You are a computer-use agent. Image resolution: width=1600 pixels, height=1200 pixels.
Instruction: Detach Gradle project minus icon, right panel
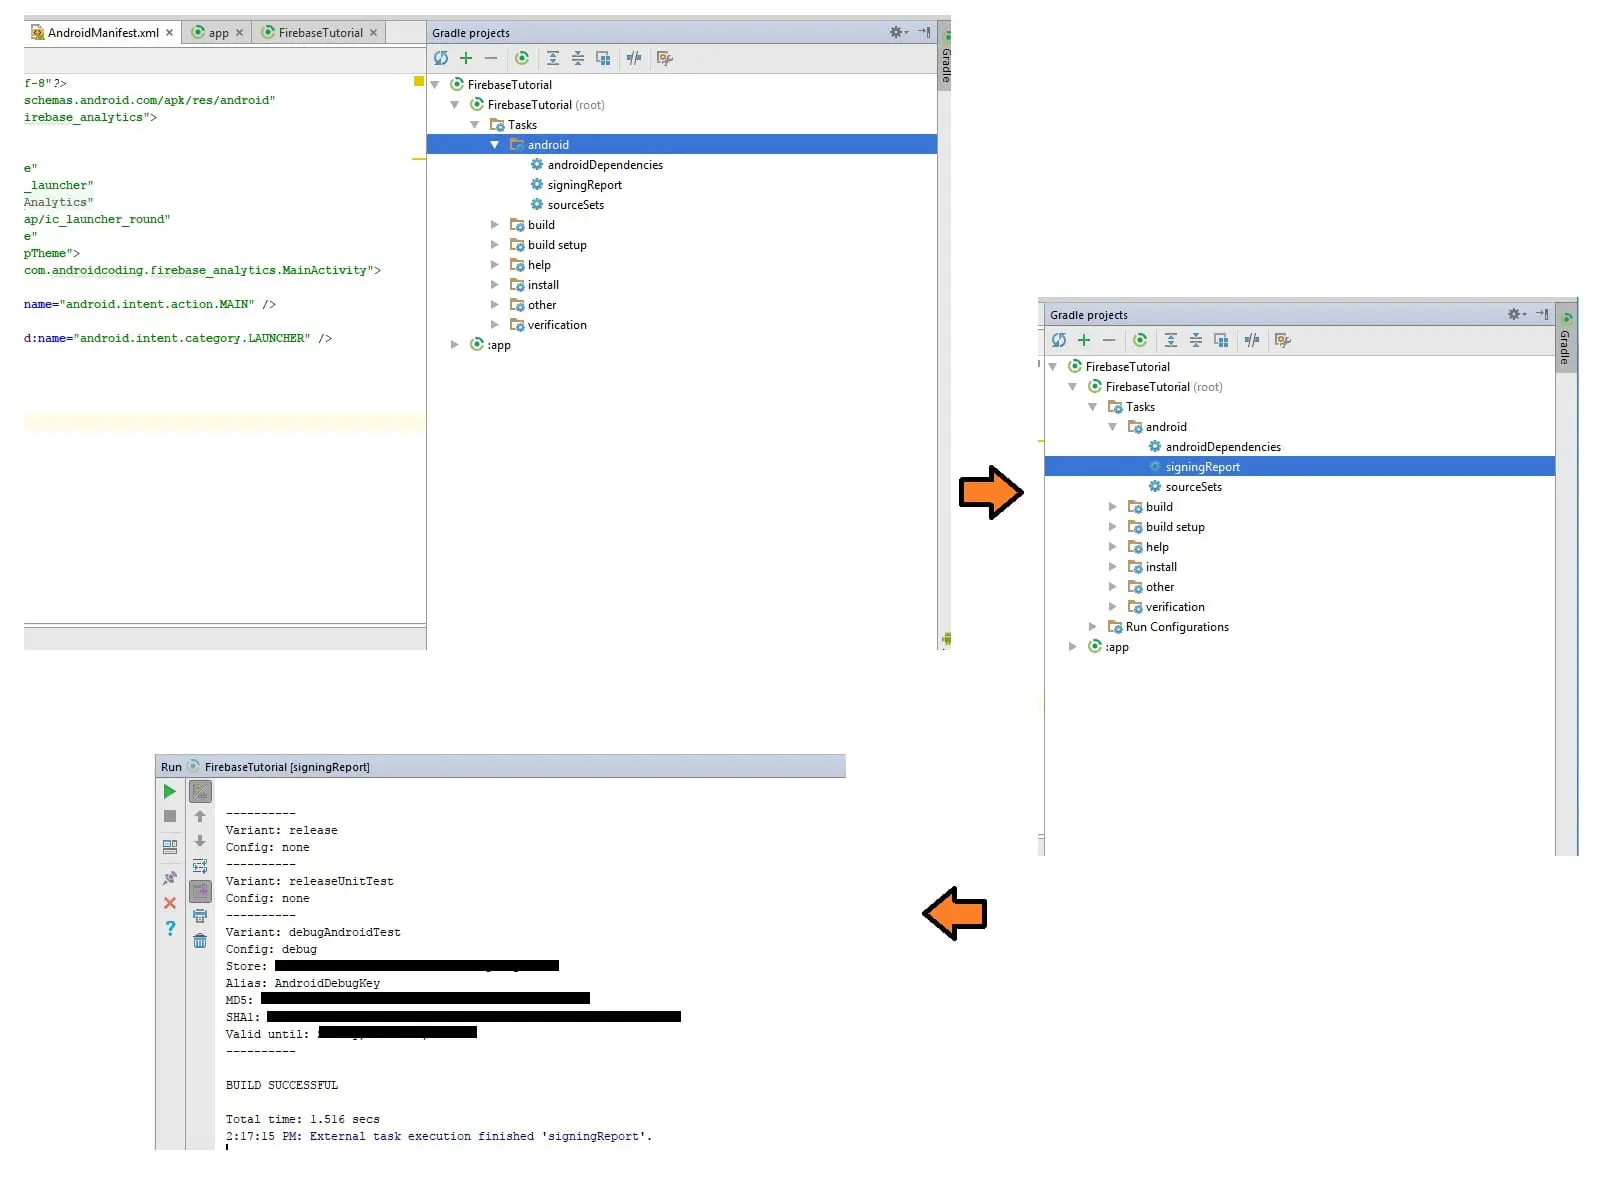(x=1109, y=340)
